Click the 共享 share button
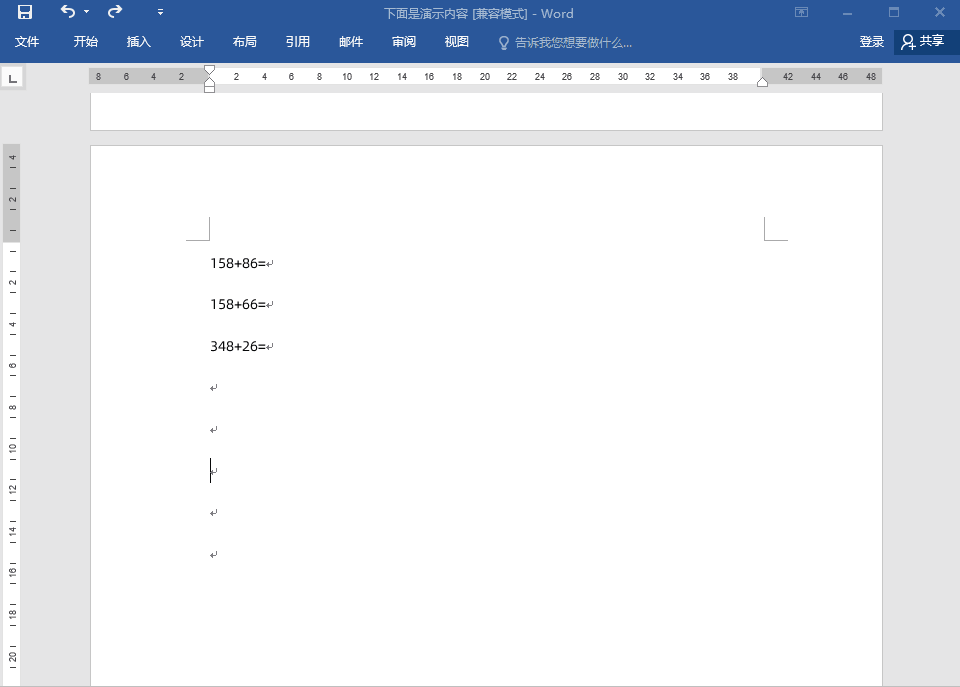 pos(922,42)
